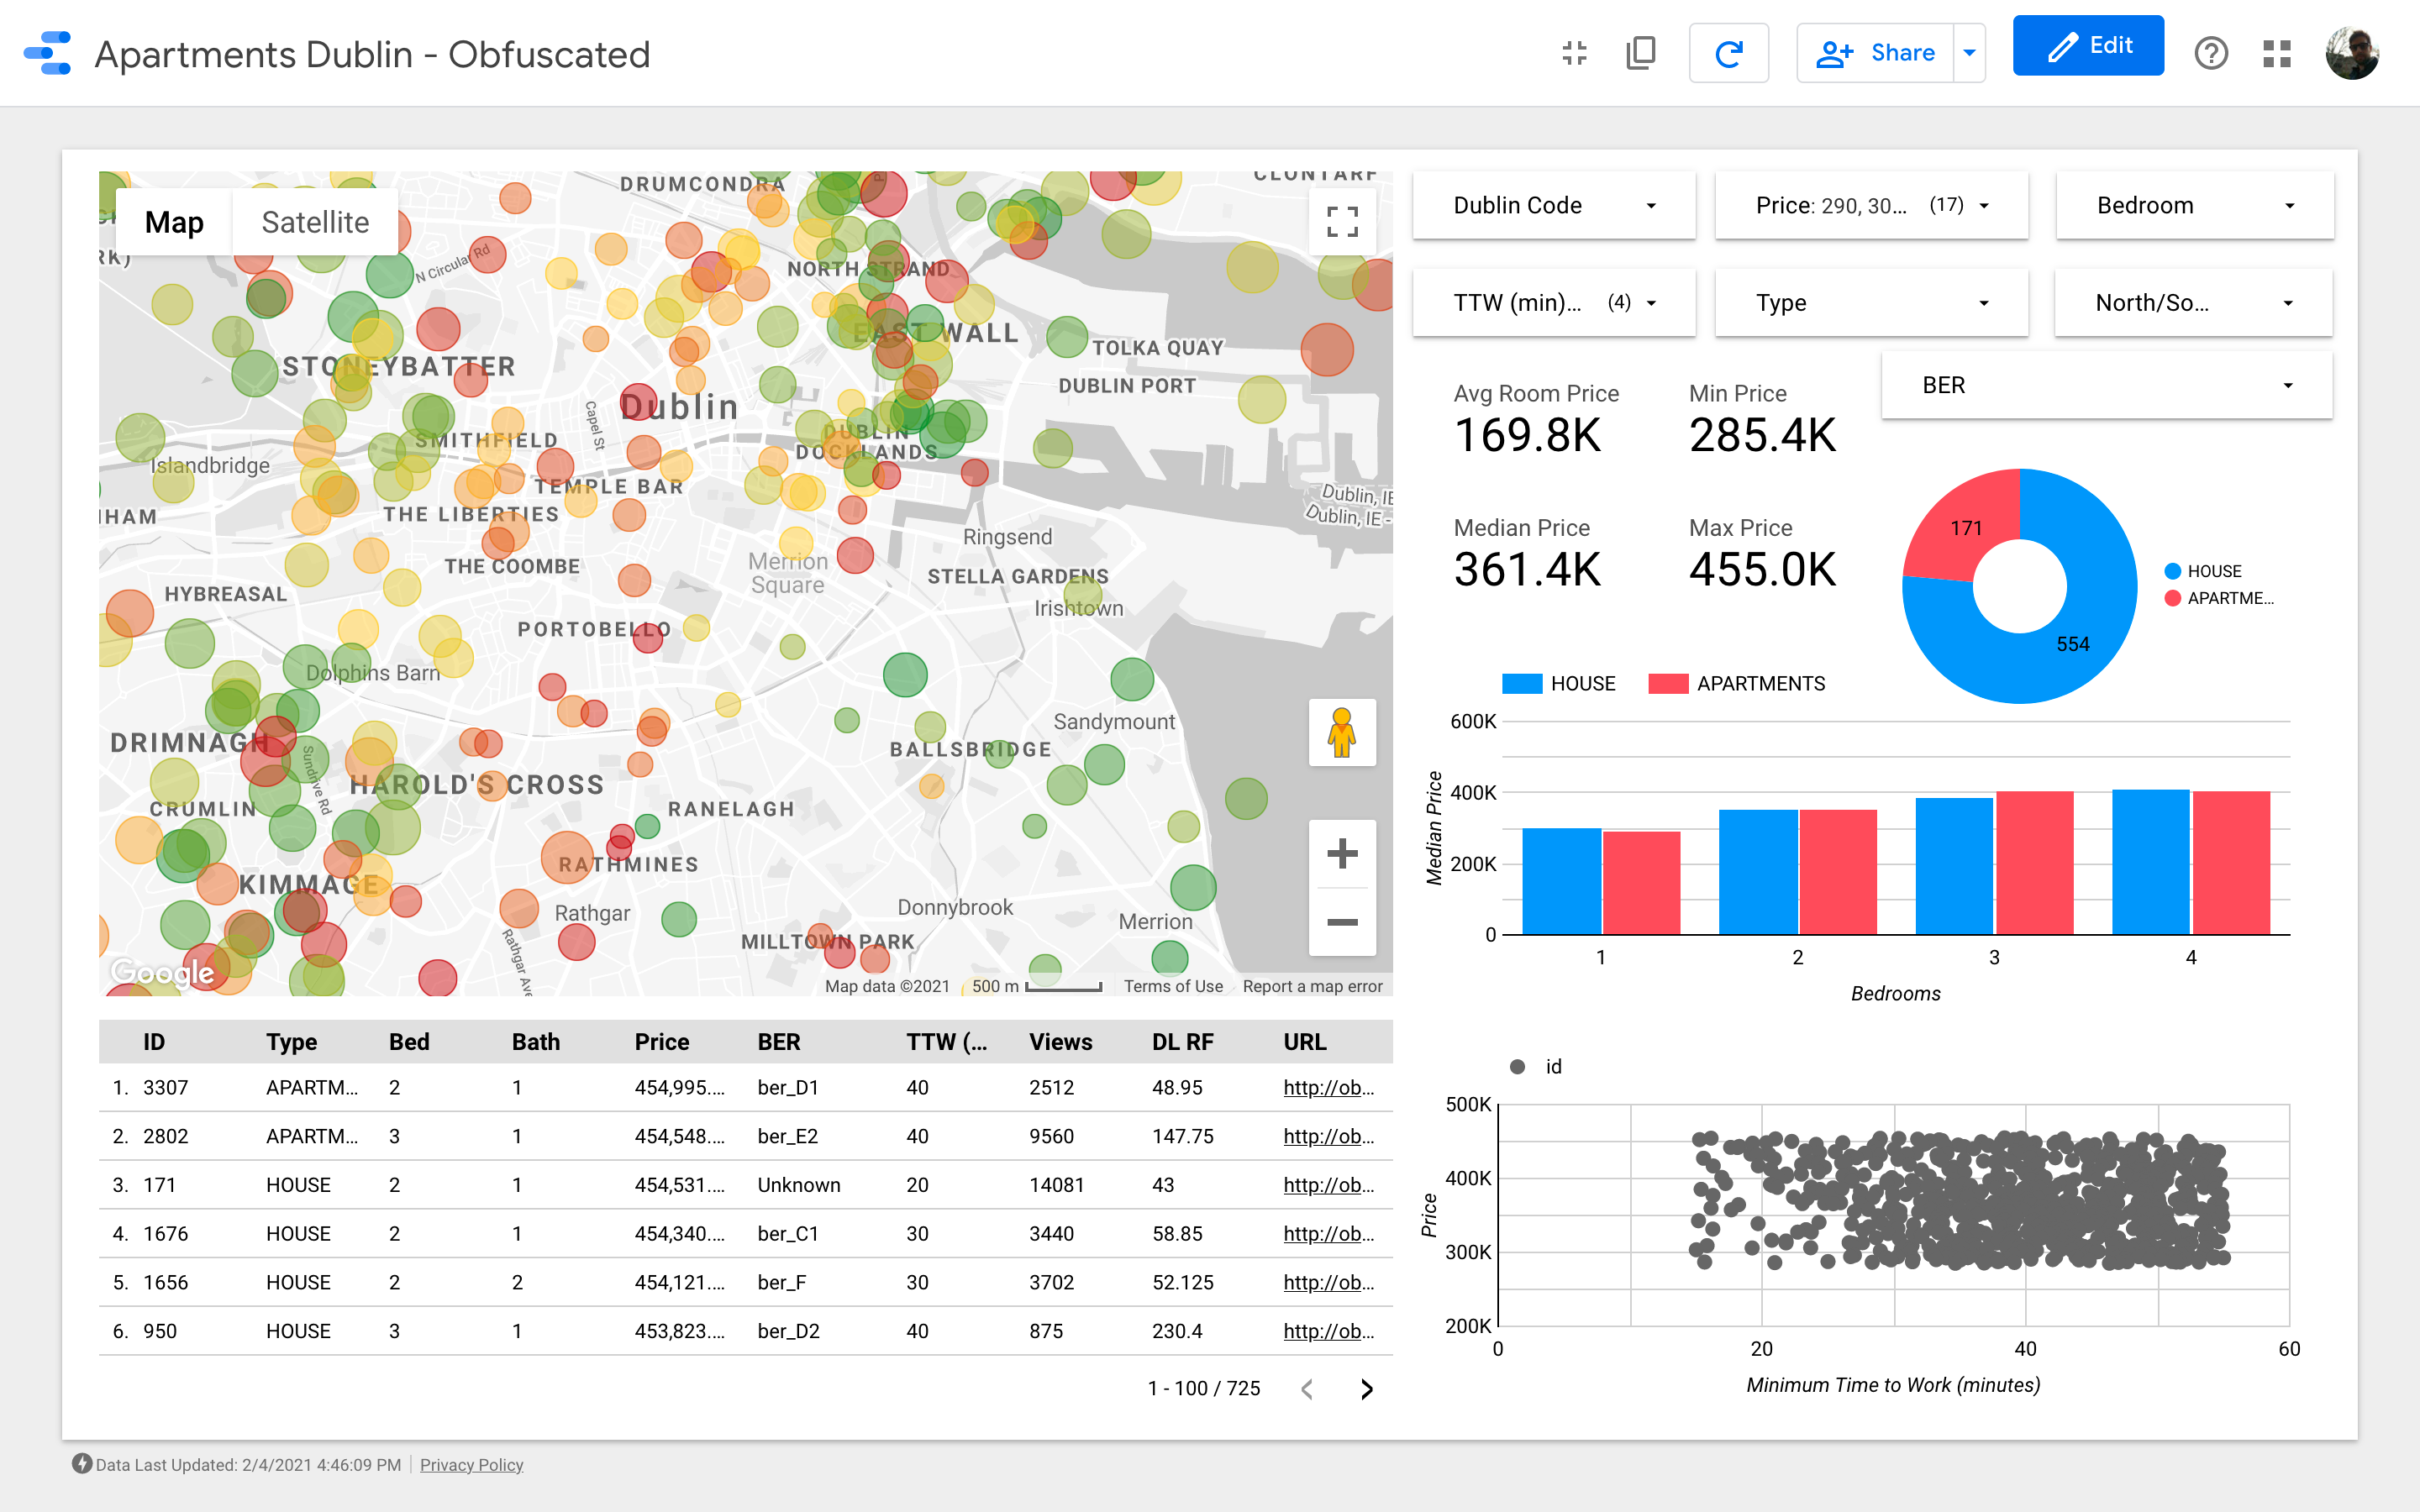
Task: Open the Google apps grid icon
Action: (x=2277, y=53)
